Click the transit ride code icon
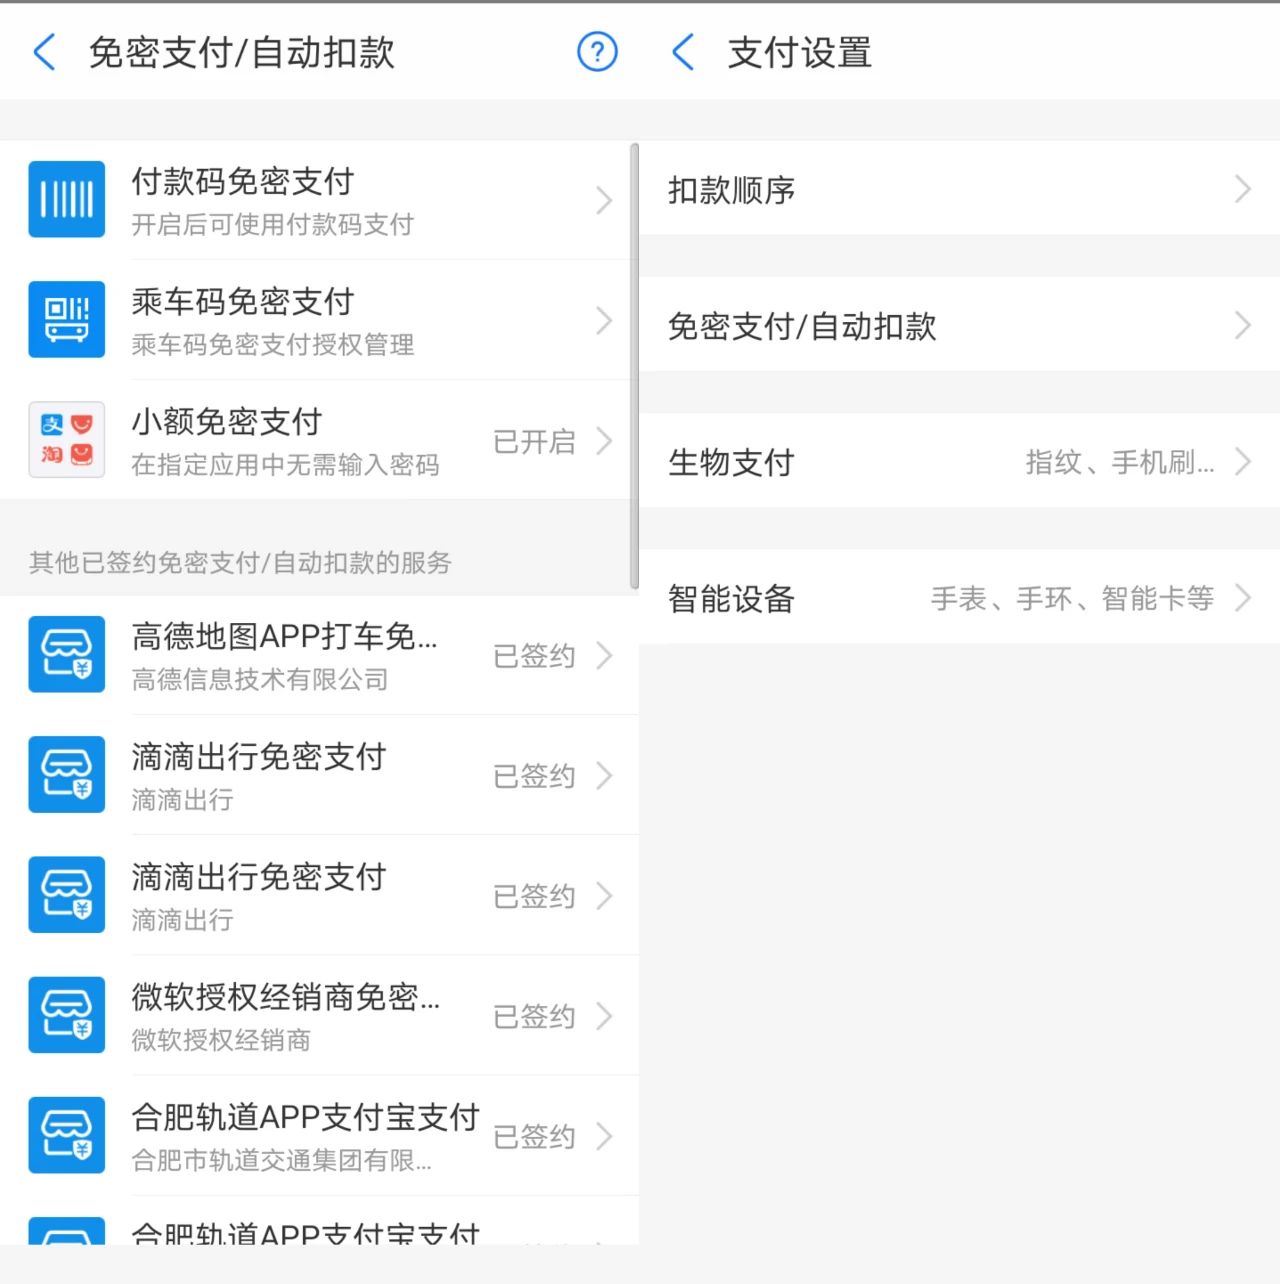The height and width of the screenshot is (1284, 1280). (x=66, y=320)
